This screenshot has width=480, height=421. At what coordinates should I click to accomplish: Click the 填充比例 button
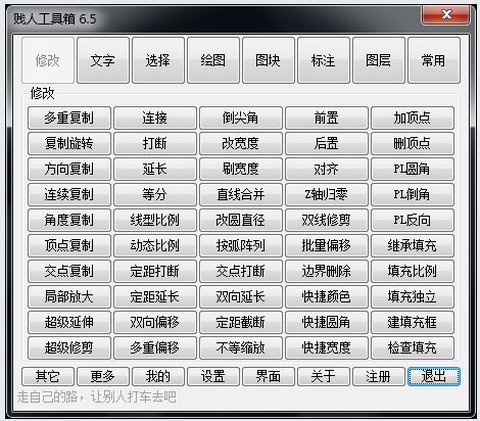pos(412,271)
